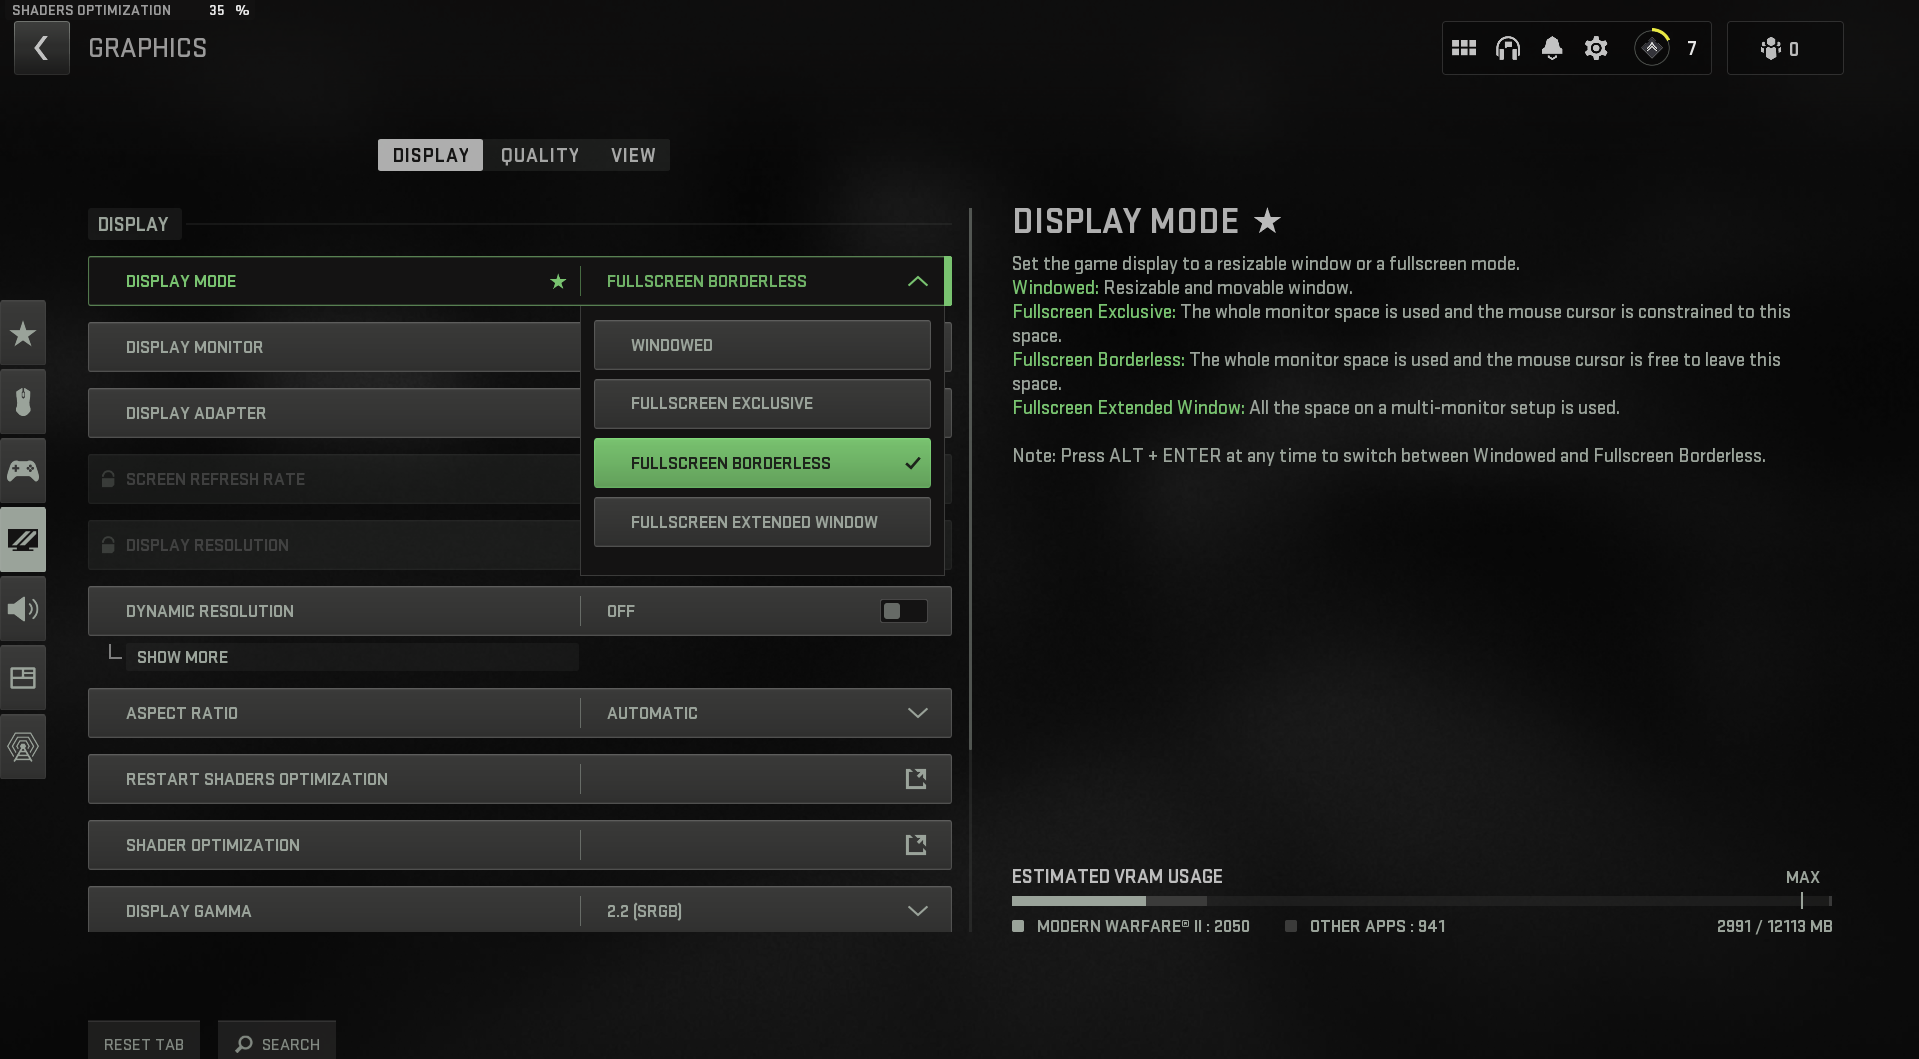Click the settings gear icon

click(1595, 48)
